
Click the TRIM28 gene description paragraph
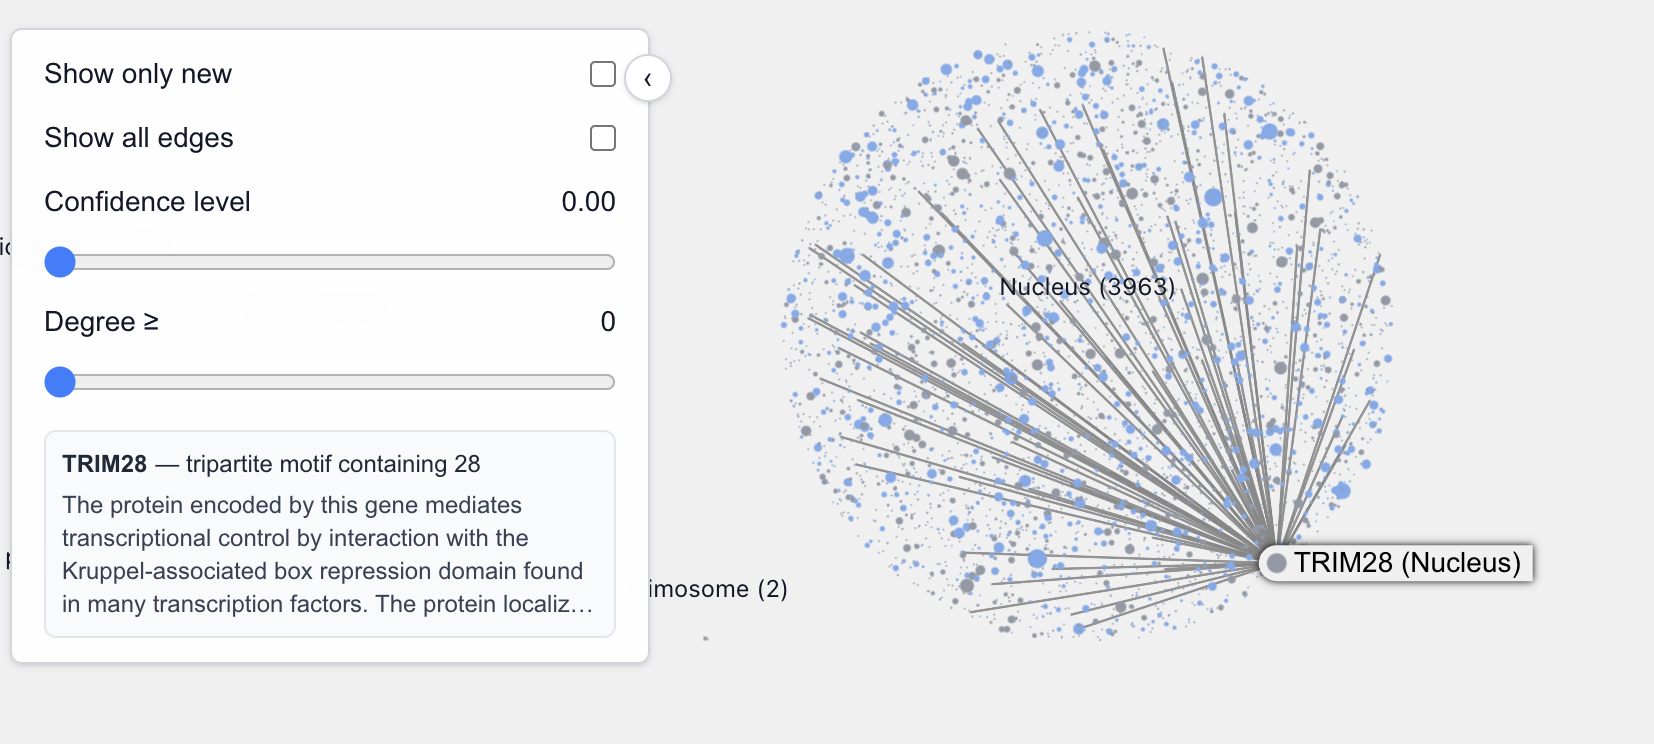pyautogui.click(x=323, y=554)
